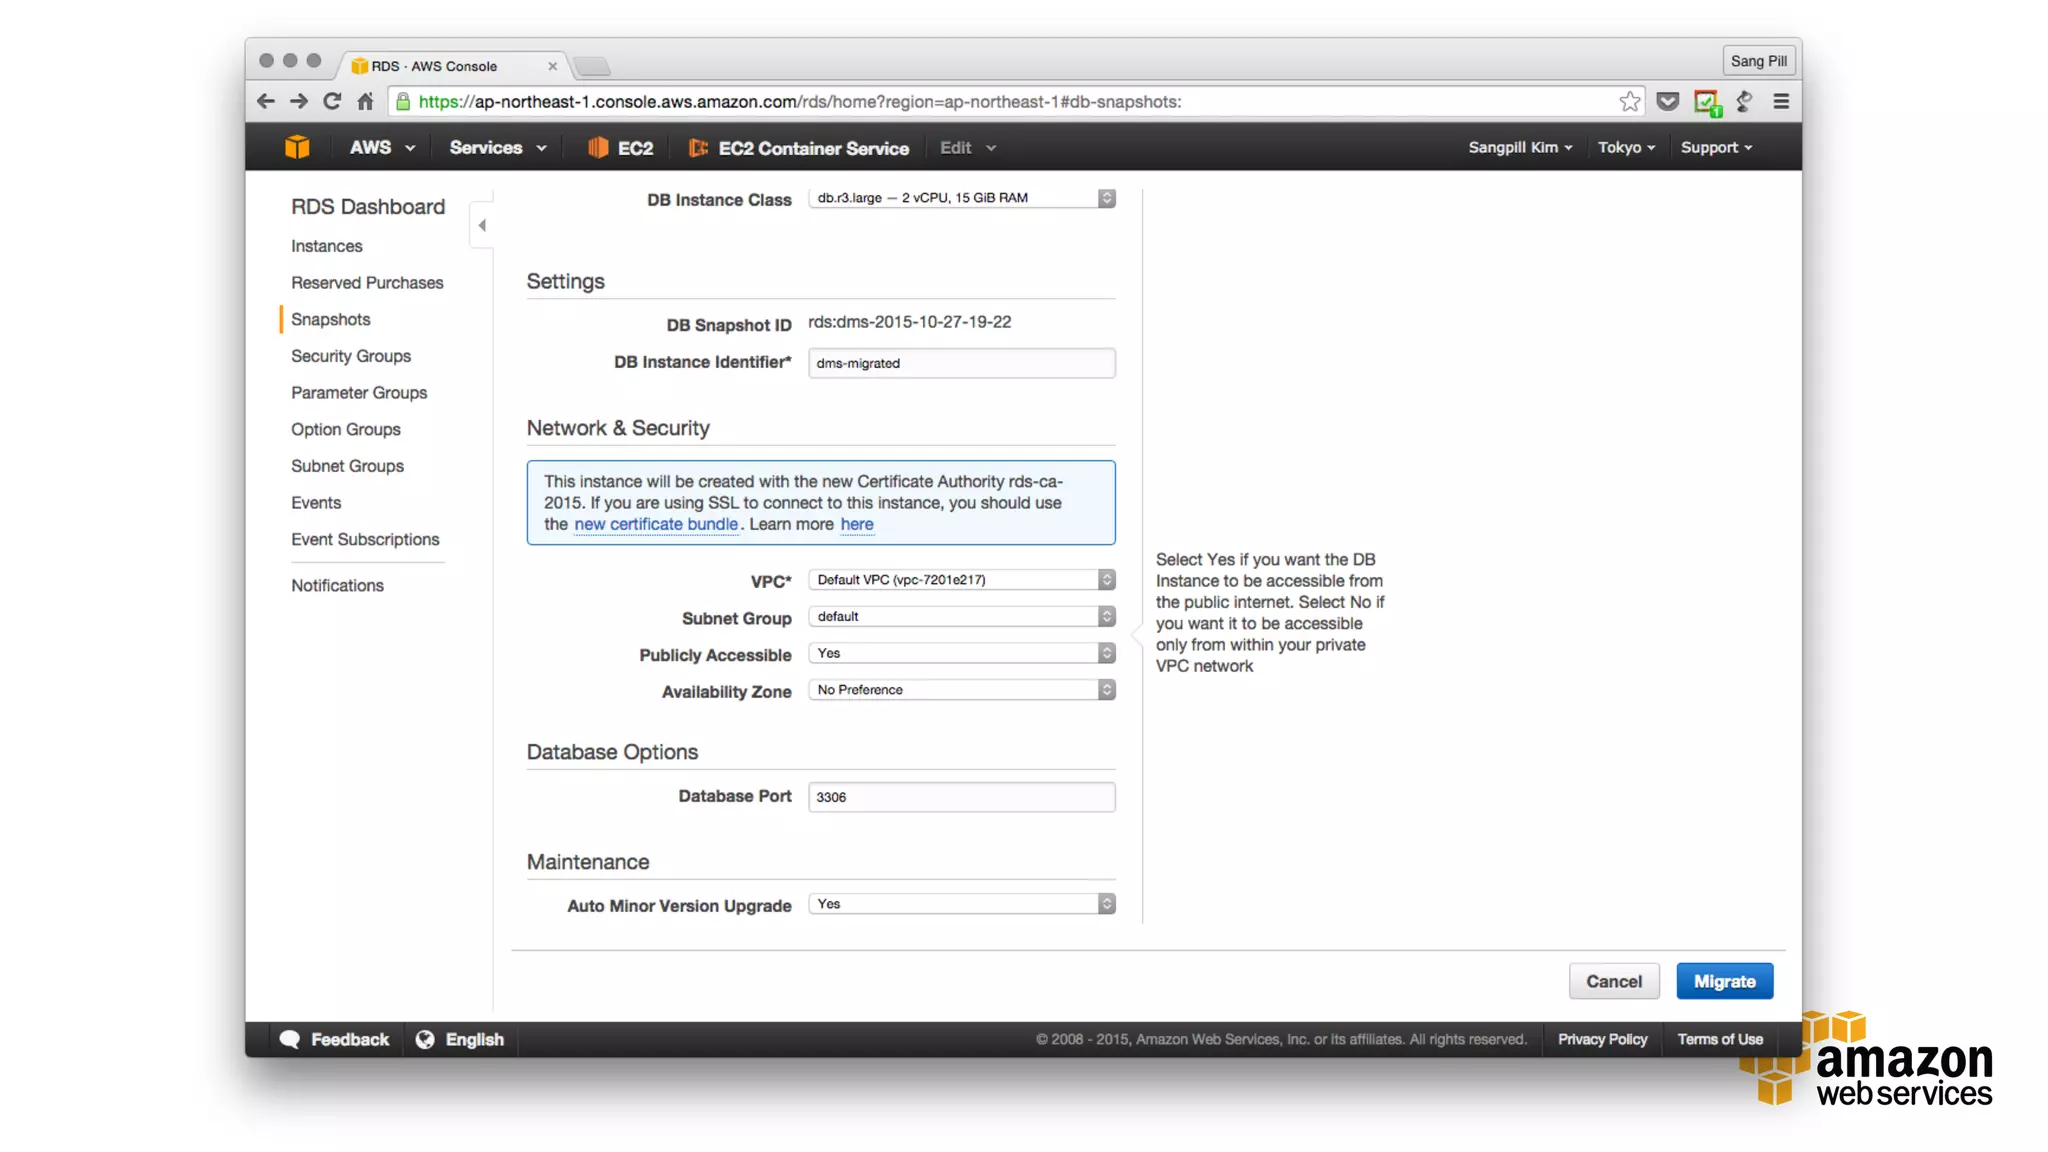Open Auto Minor Version Upgrade dropdown

(x=960, y=904)
